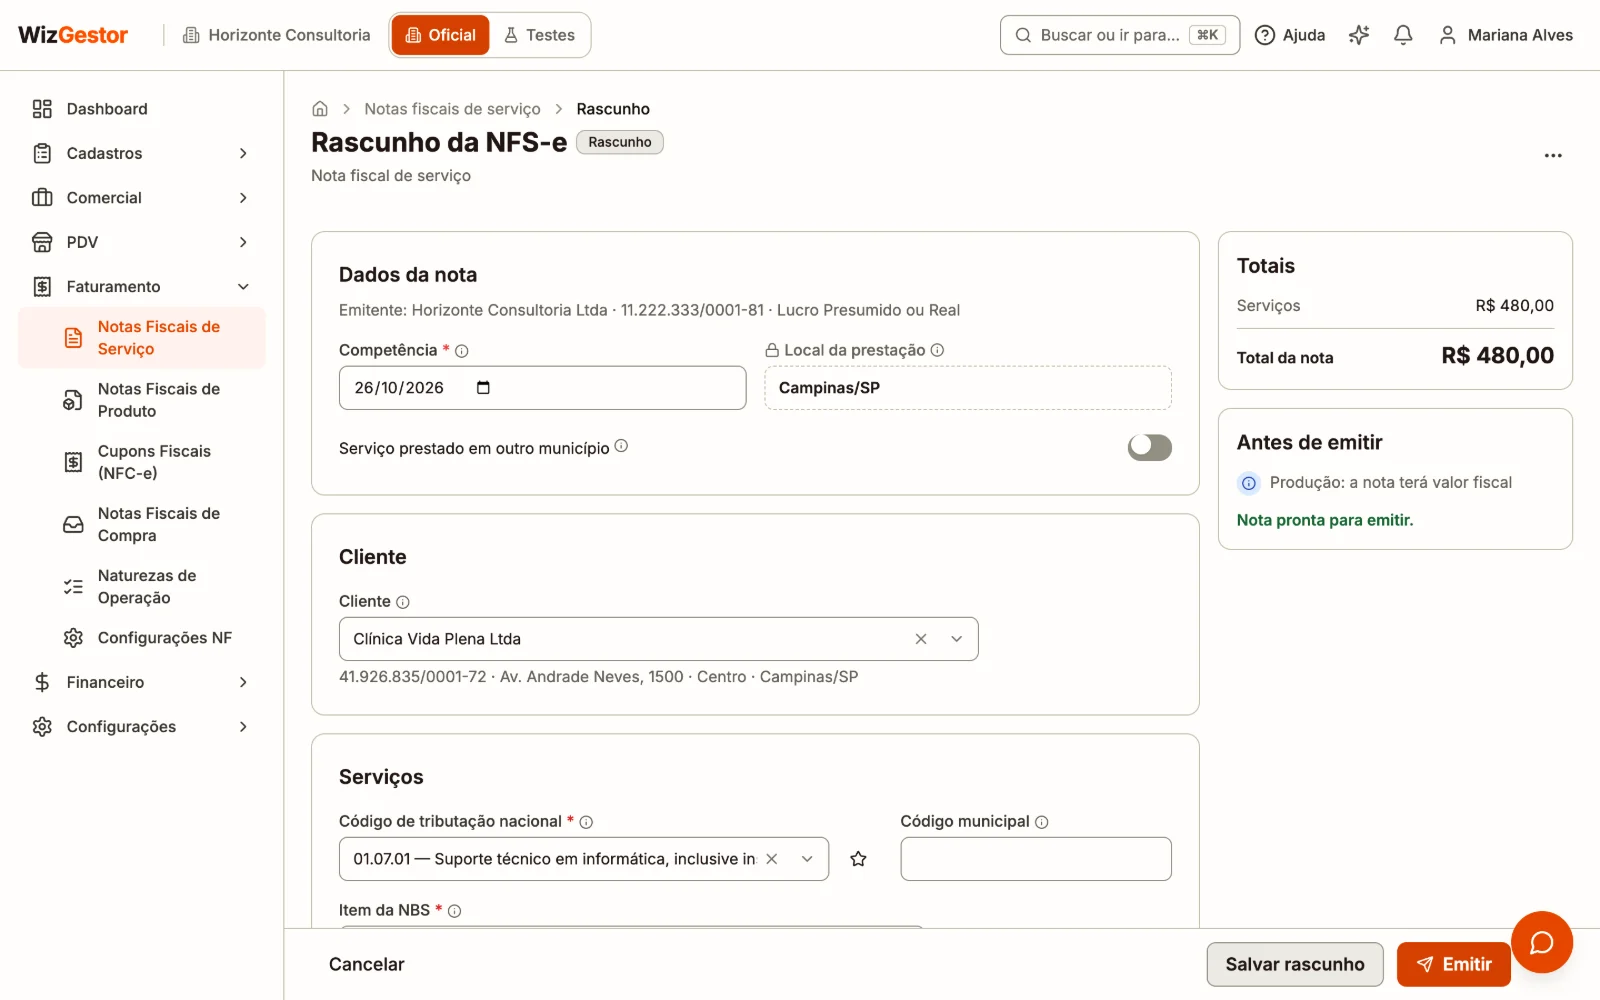Clear the selected client Clínica Vida Plena
The height and width of the screenshot is (1000, 1600).
pos(921,639)
